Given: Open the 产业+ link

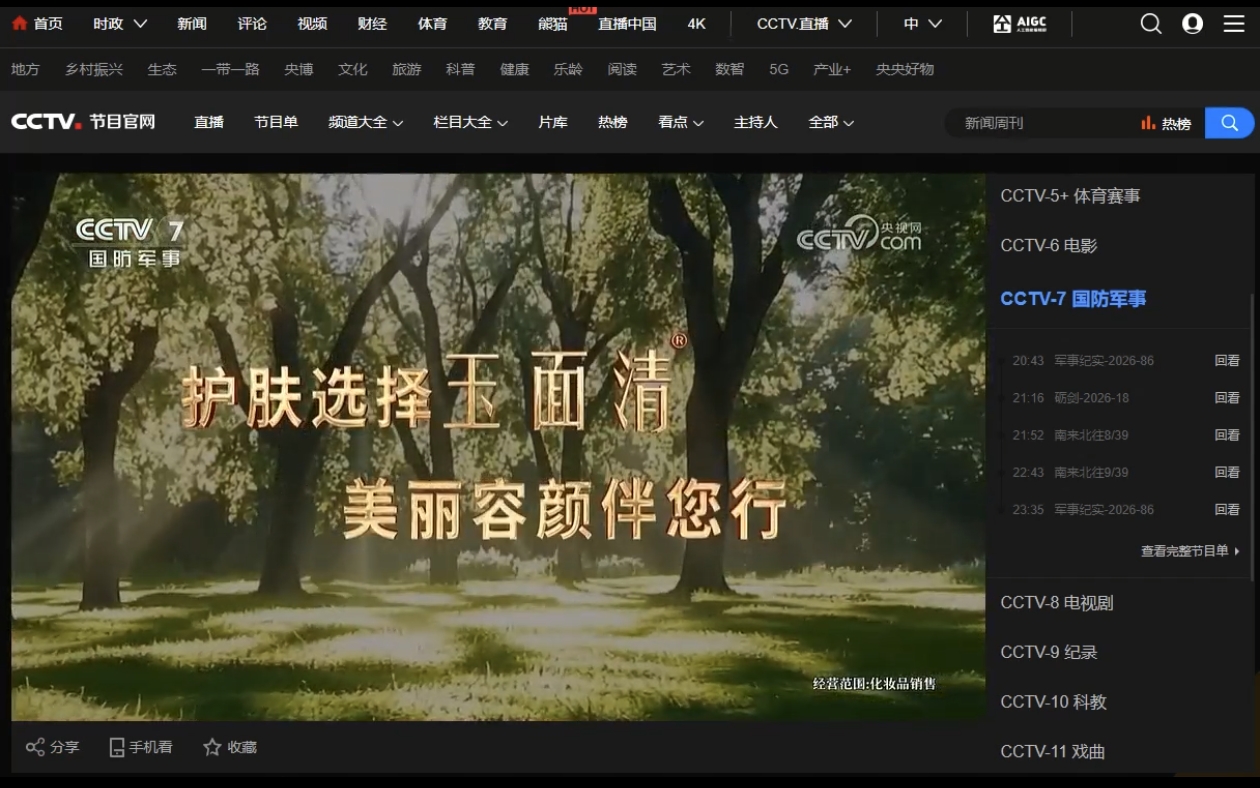Looking at the screenshot, I should click(832, 69).
